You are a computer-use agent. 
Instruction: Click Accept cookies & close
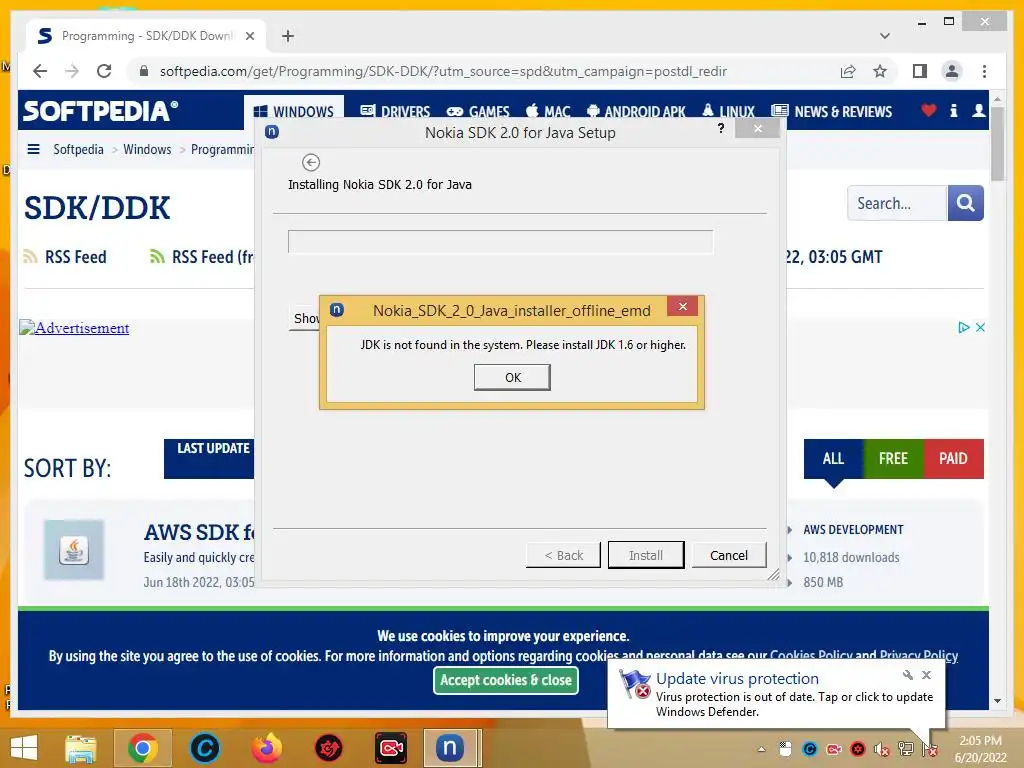tap(505, 680)
